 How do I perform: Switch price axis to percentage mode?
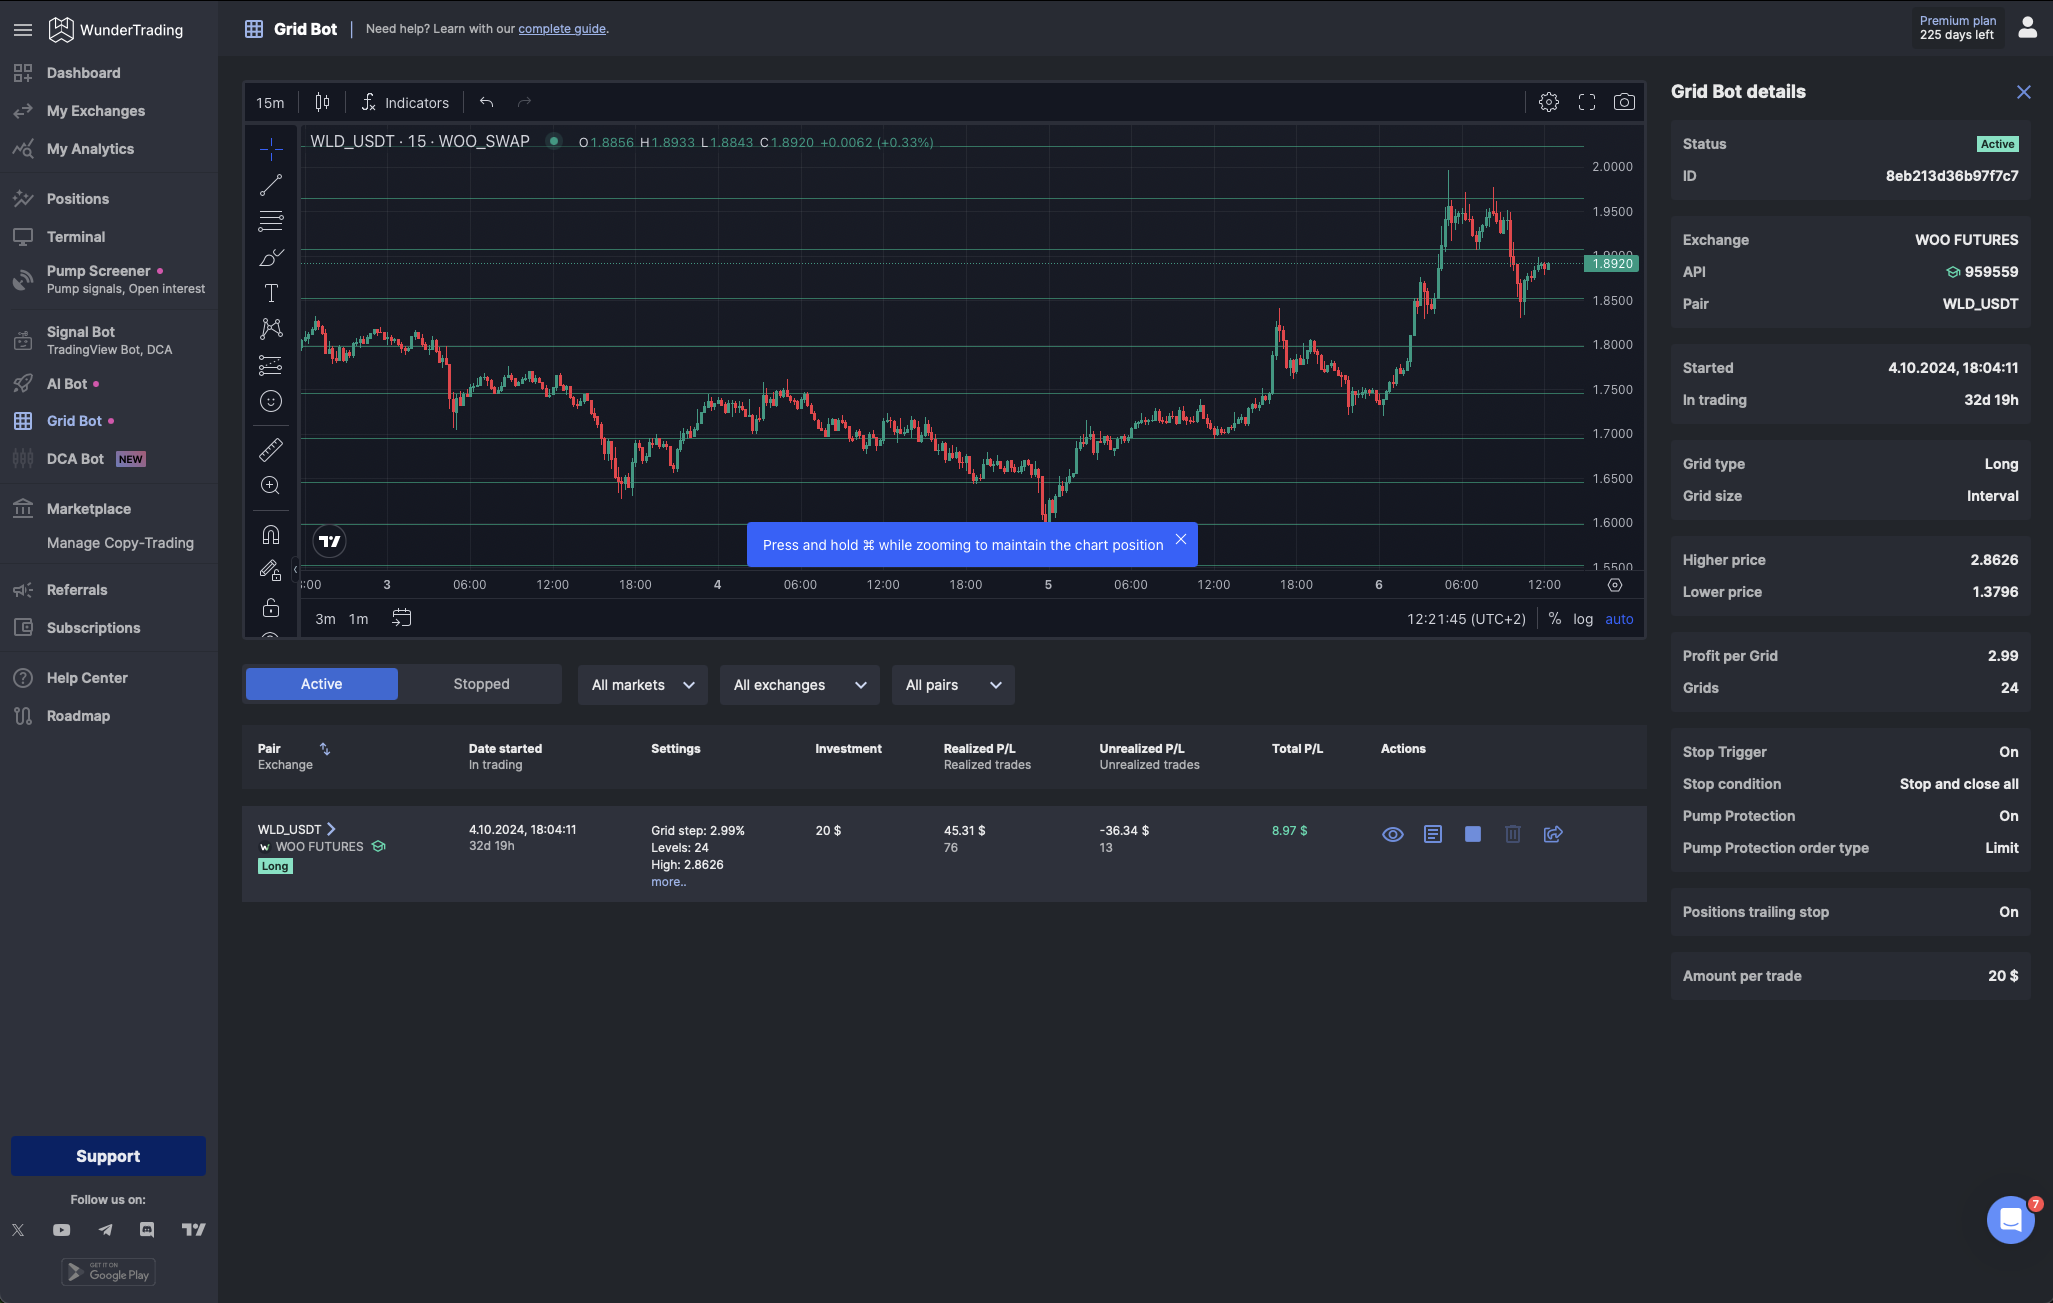click(1555, 619)
